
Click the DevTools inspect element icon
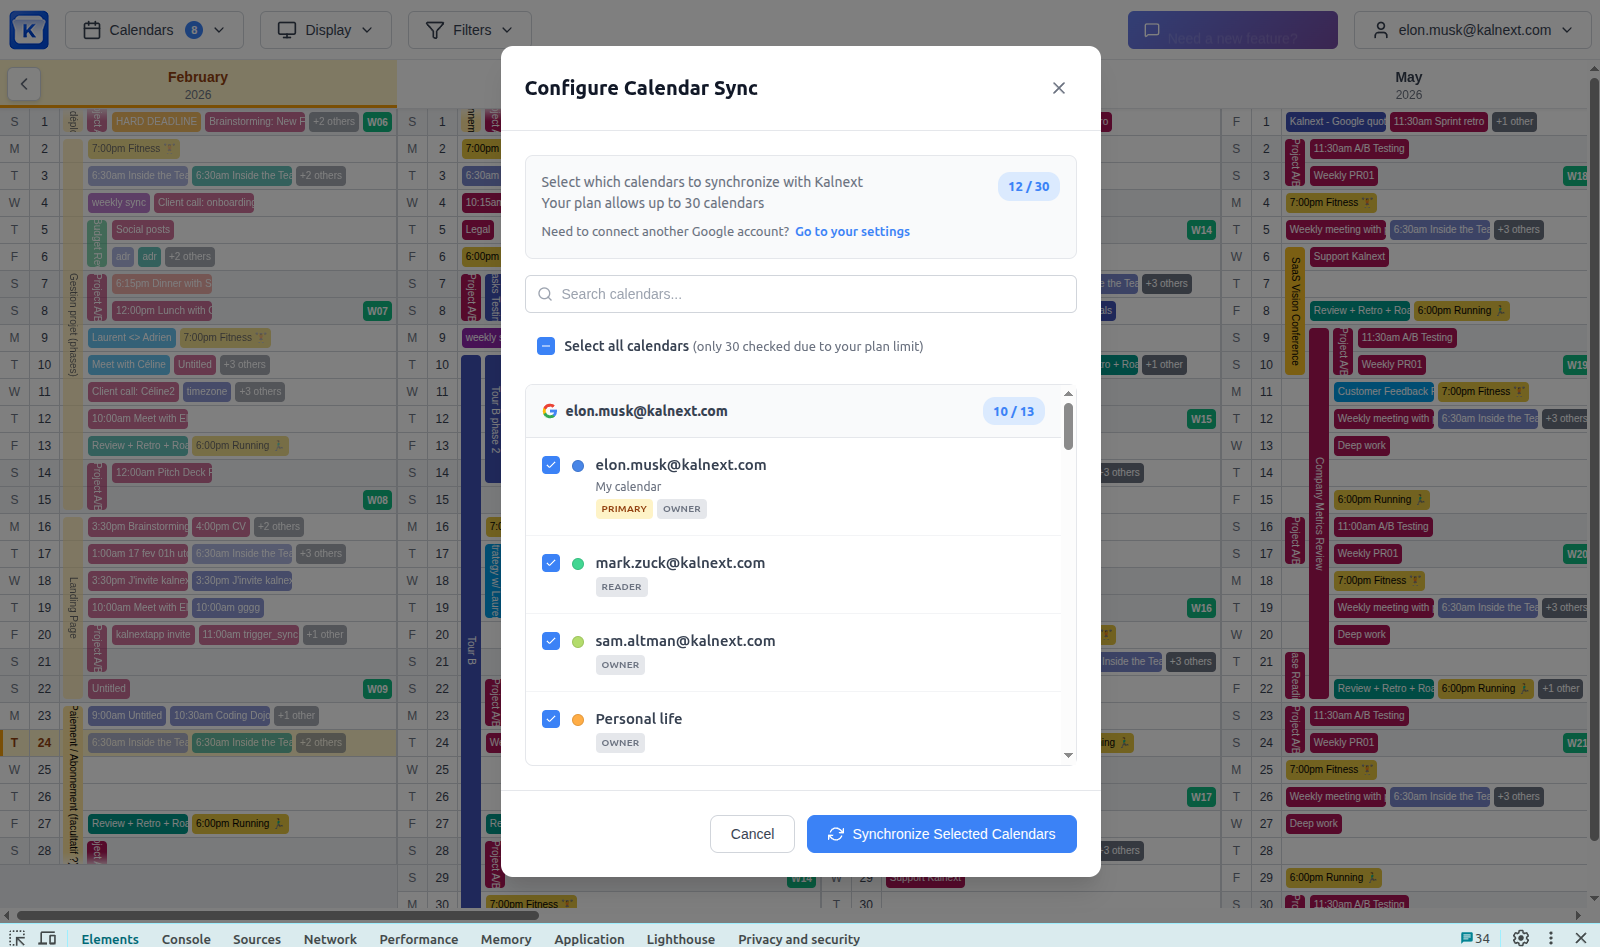(x=17, y=938)
